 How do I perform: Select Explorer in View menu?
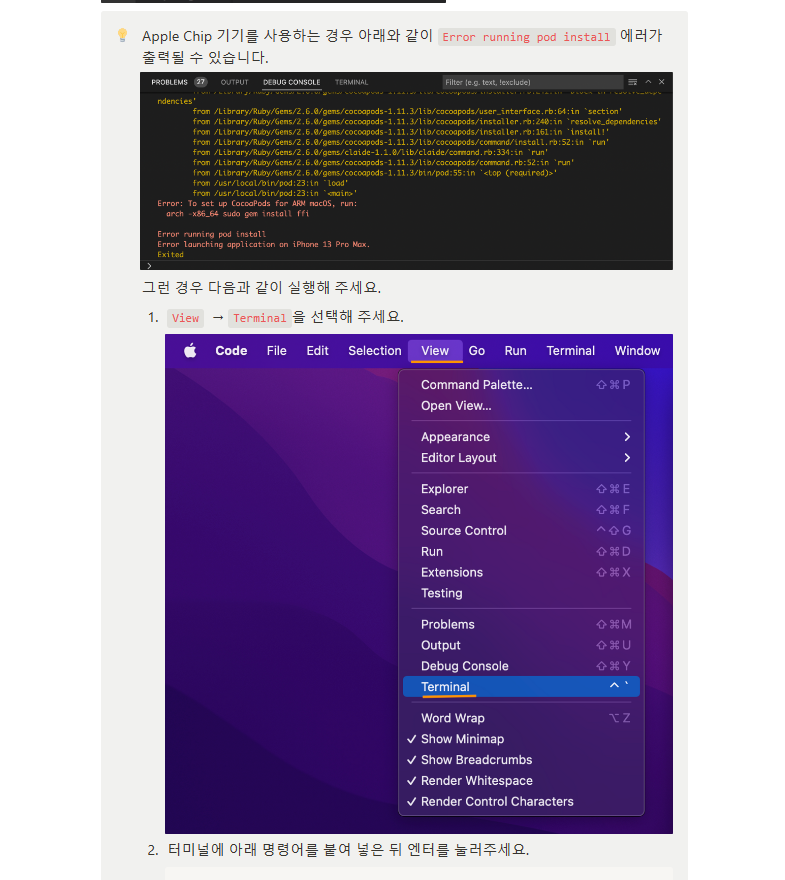pos(521,489)
